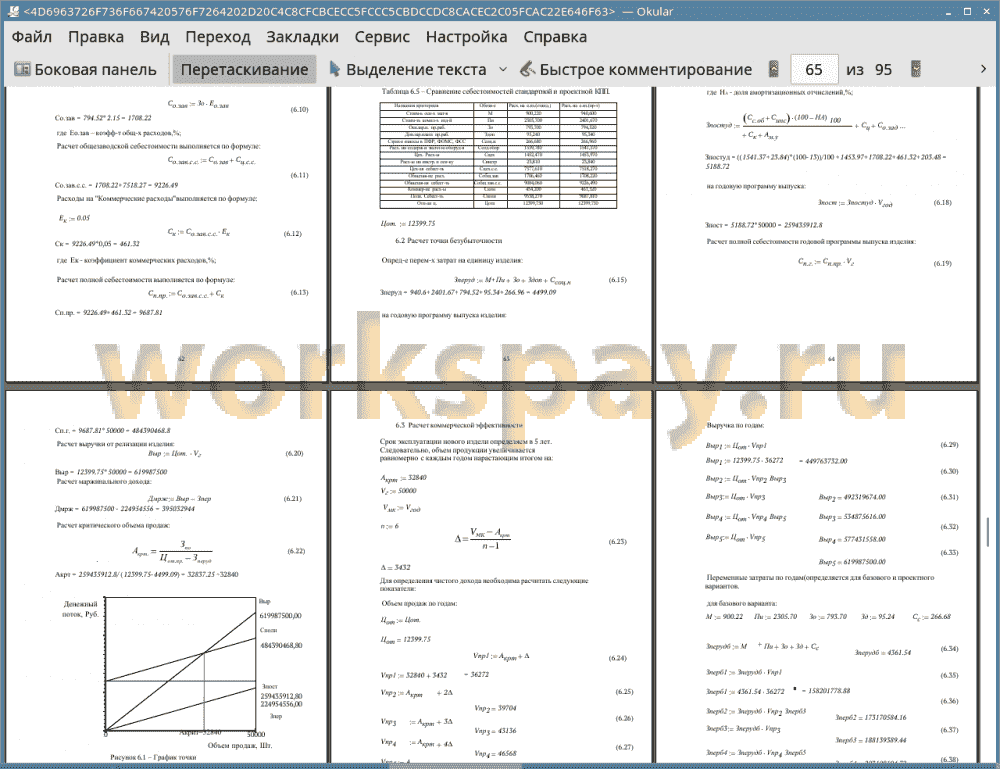Click the heading 6.3 Расчет коммерческой эффективности
Viewport: 1000px width, 769px height.
[x=459, y=425]
